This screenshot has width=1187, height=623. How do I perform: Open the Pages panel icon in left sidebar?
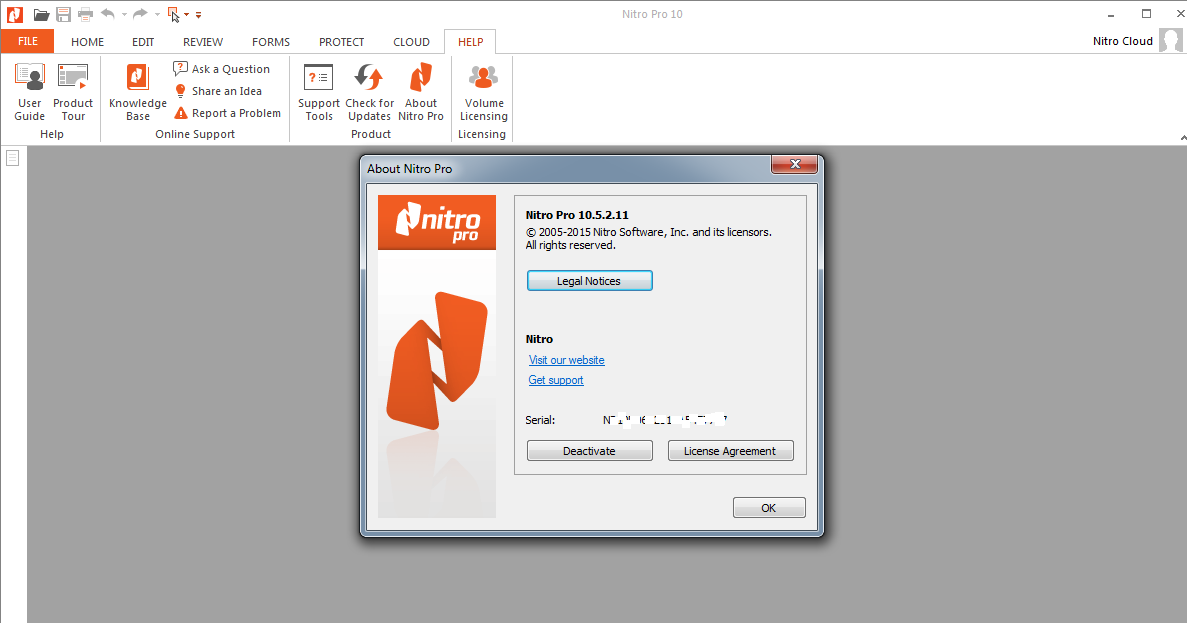click(13, 158)
